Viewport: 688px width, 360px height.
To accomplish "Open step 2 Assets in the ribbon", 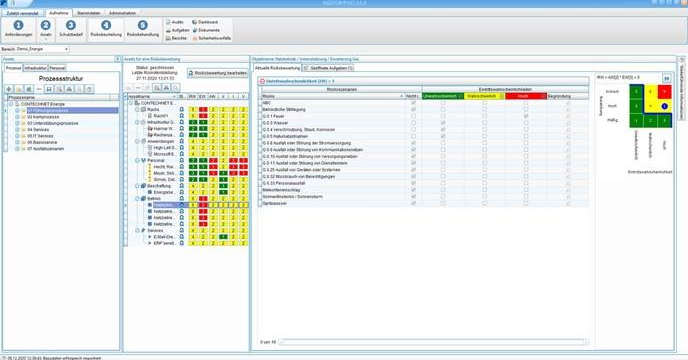I will pos(46,29).
